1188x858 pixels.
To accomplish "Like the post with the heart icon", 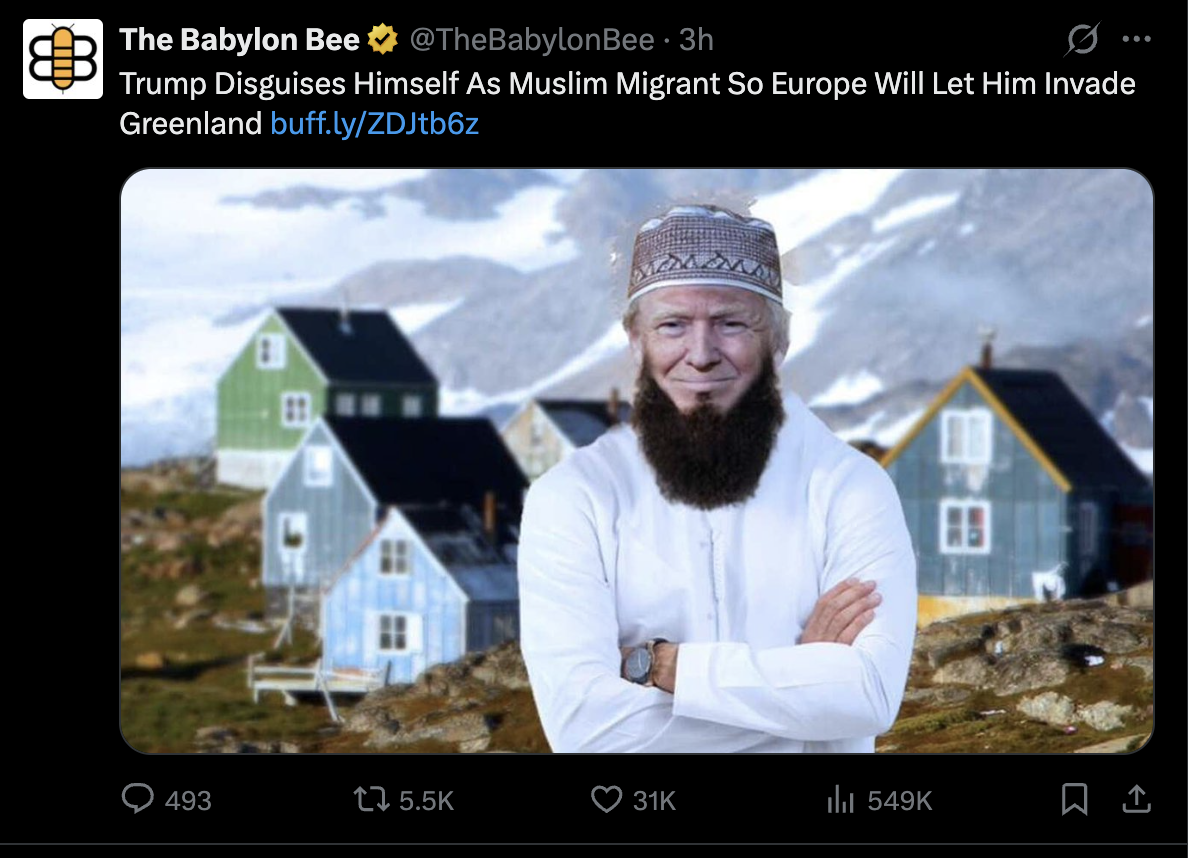I will click(x=606, y=799).
